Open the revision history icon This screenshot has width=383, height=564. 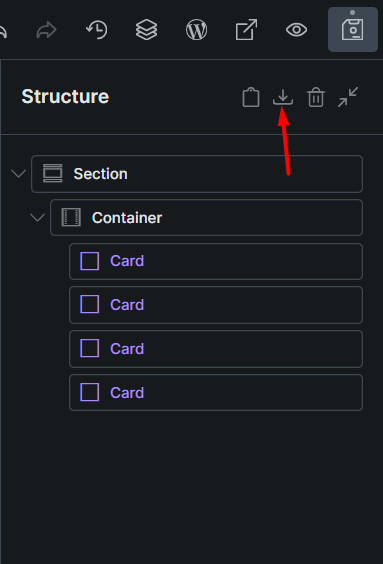97,29
